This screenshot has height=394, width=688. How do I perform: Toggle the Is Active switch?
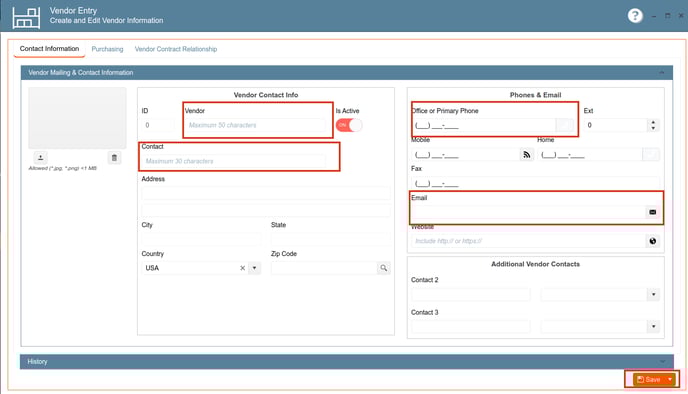349,125
